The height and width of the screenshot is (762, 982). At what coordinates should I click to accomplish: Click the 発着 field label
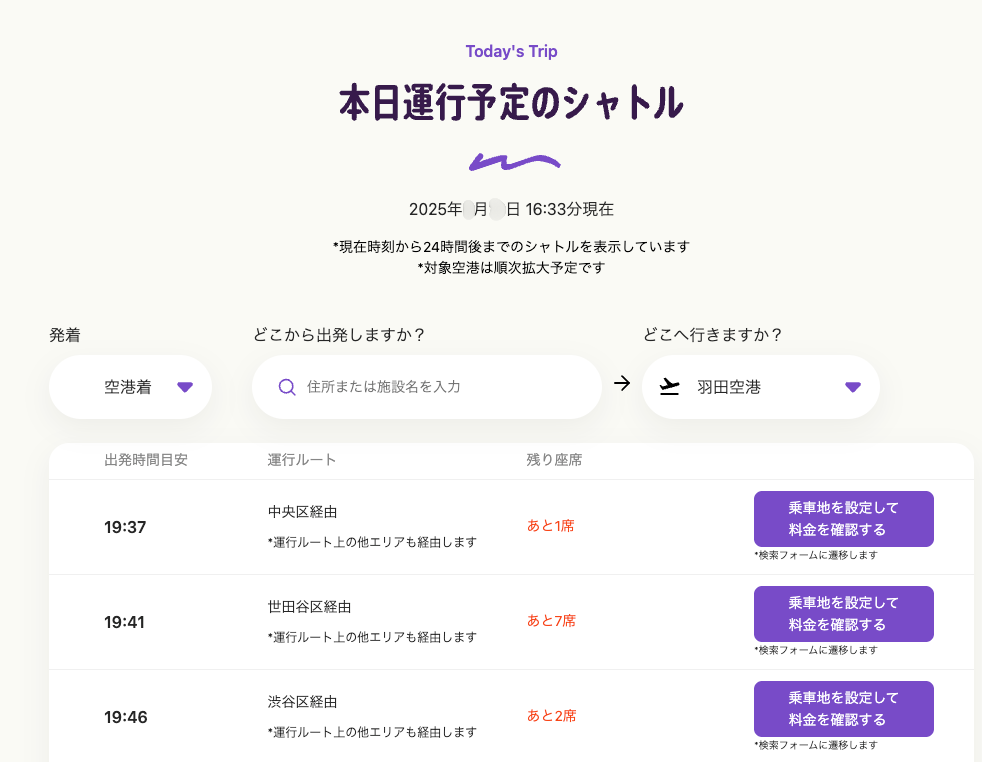[65, 335]
